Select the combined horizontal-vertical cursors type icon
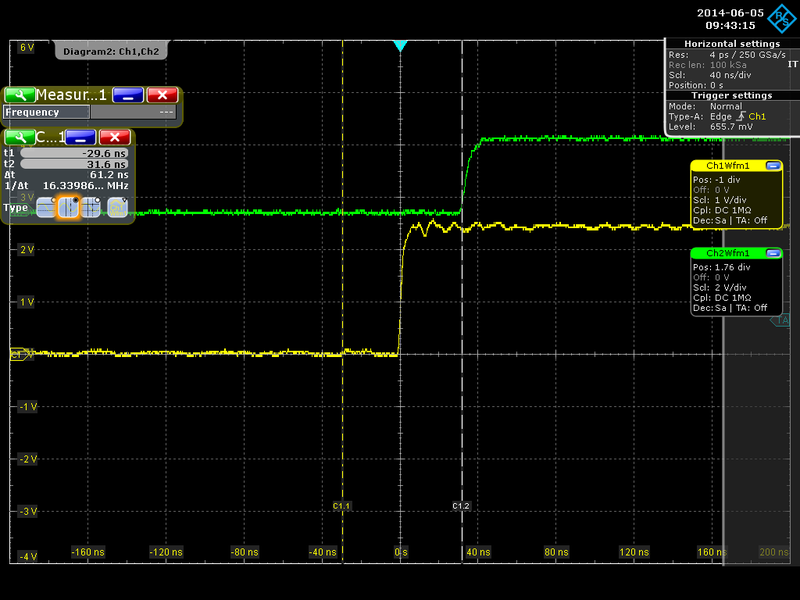 coord(91,208)
